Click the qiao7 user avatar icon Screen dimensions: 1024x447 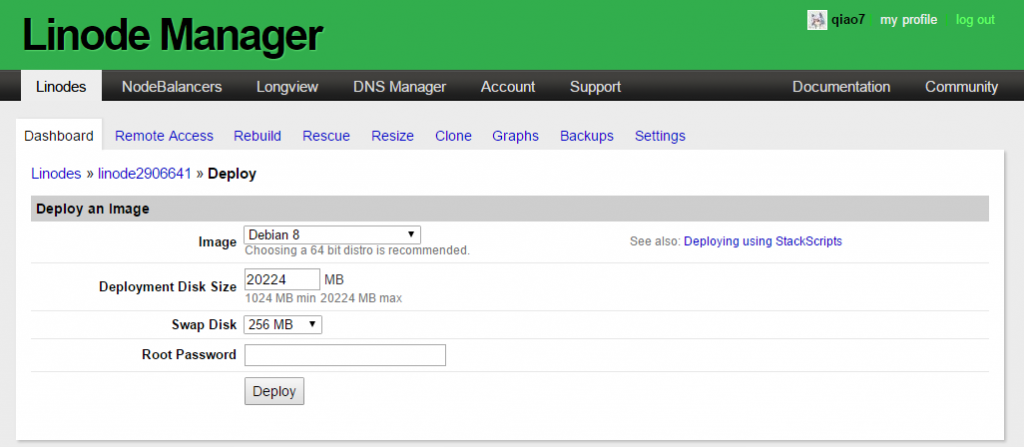pos(817,20)
